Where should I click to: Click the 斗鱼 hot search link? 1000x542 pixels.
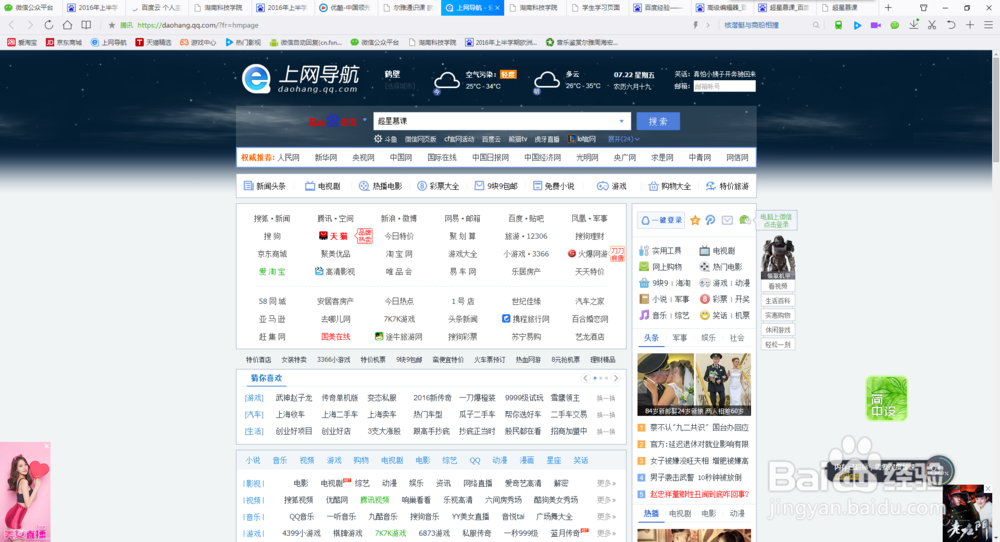pyautogui.click(x=390, y=139)
